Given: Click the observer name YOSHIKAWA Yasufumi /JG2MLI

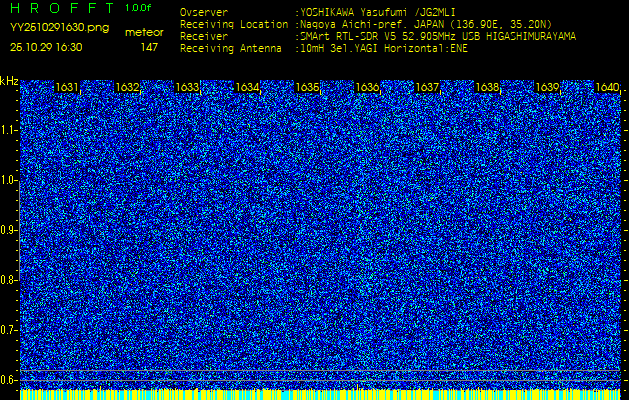Looking at the screenshot, I should click(377, 12).
